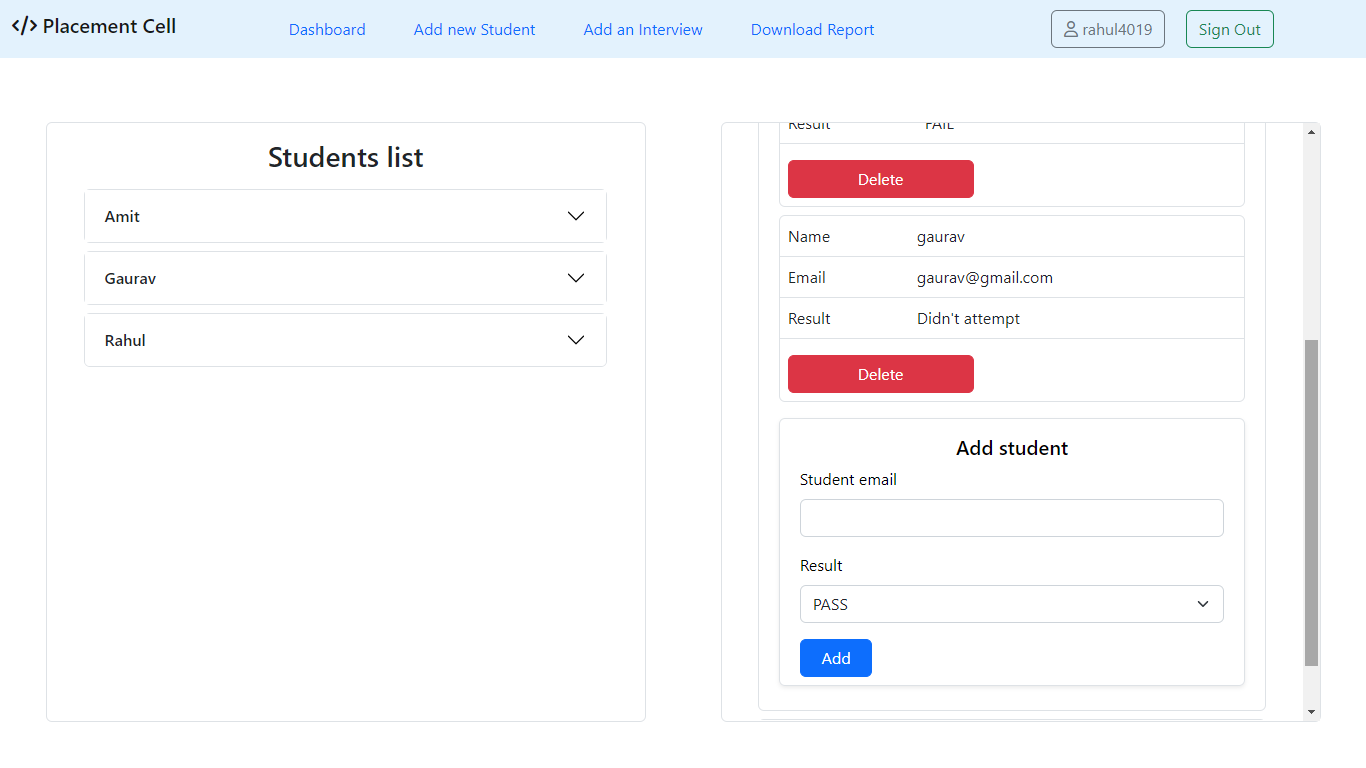This screenshot has width=1366, height=768.
Task: Open Add an Interview page
Action: (x=643, y=30)
